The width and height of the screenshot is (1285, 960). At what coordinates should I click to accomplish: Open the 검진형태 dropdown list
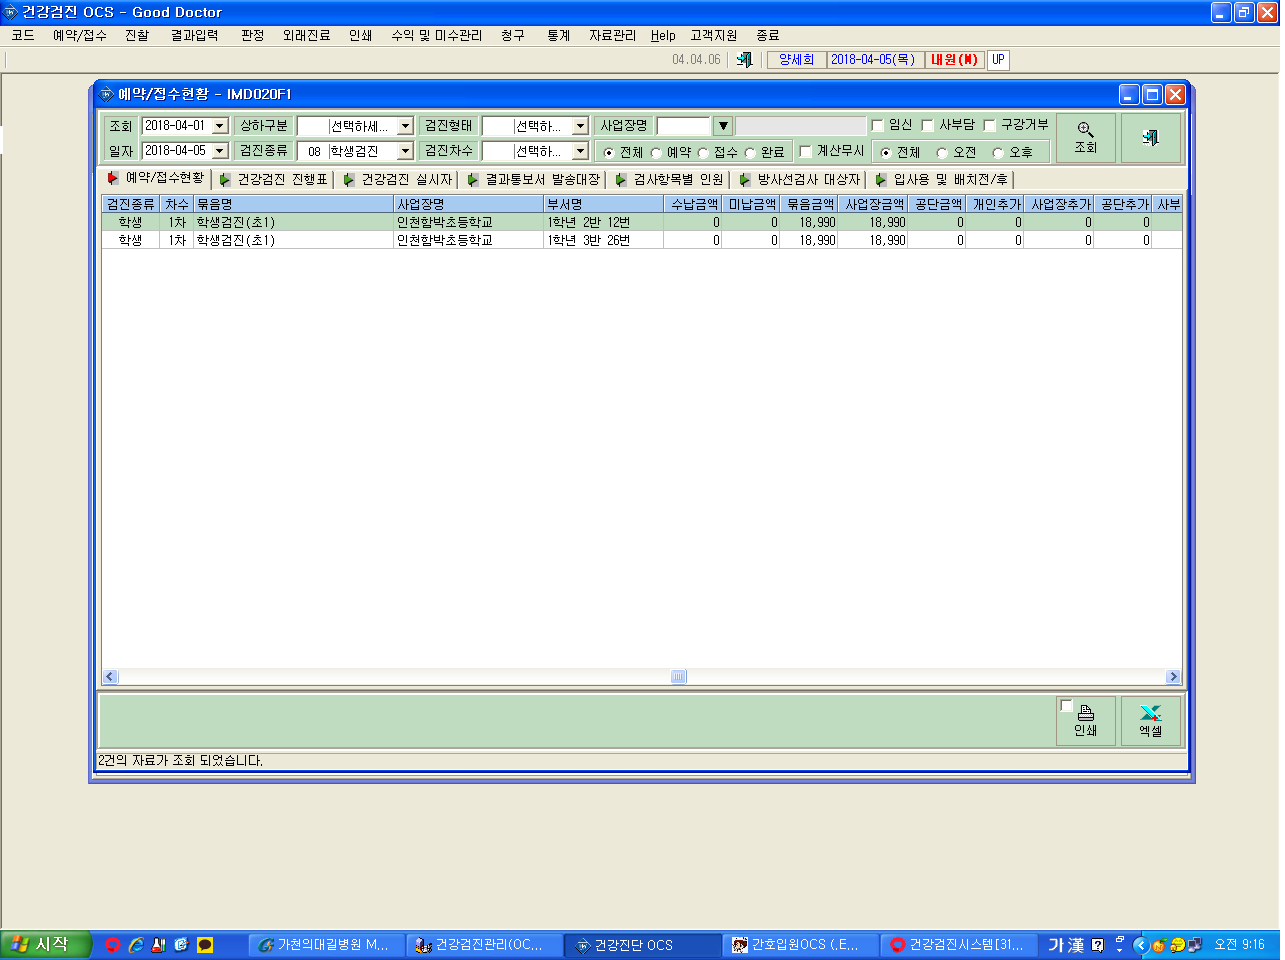[580, 126]
